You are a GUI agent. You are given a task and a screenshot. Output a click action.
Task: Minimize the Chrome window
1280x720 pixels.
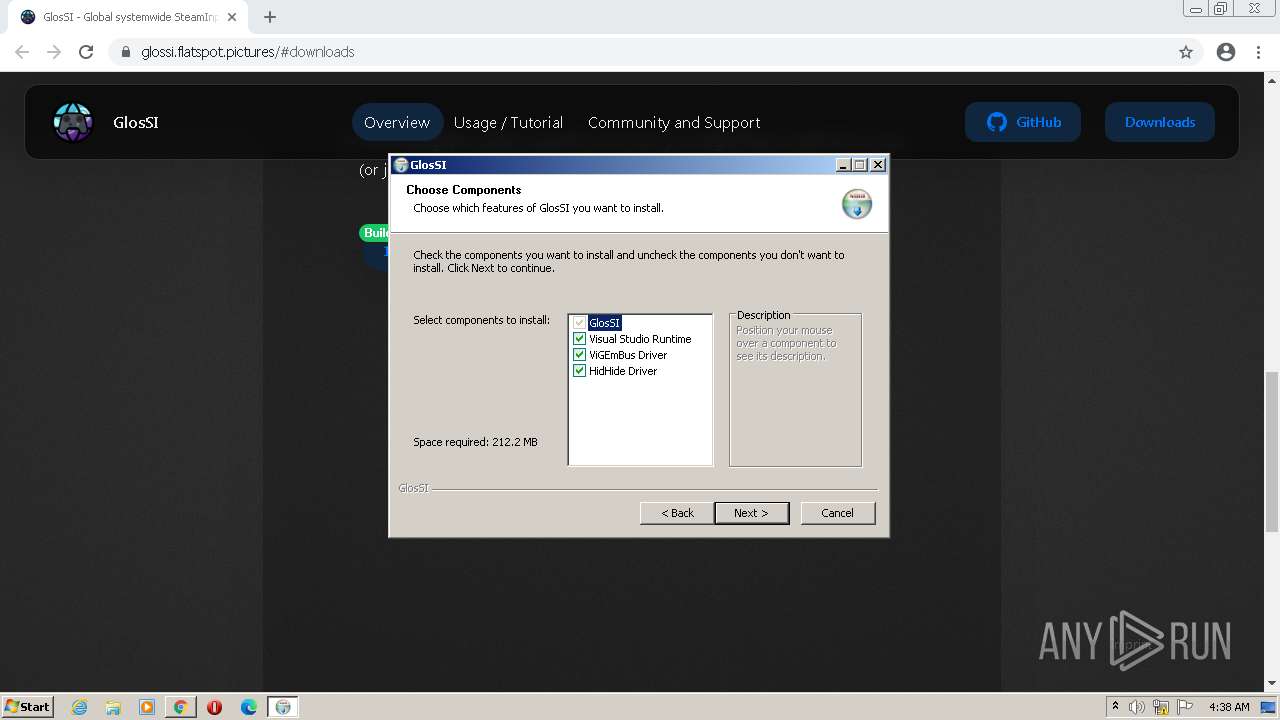point(1196,8)
